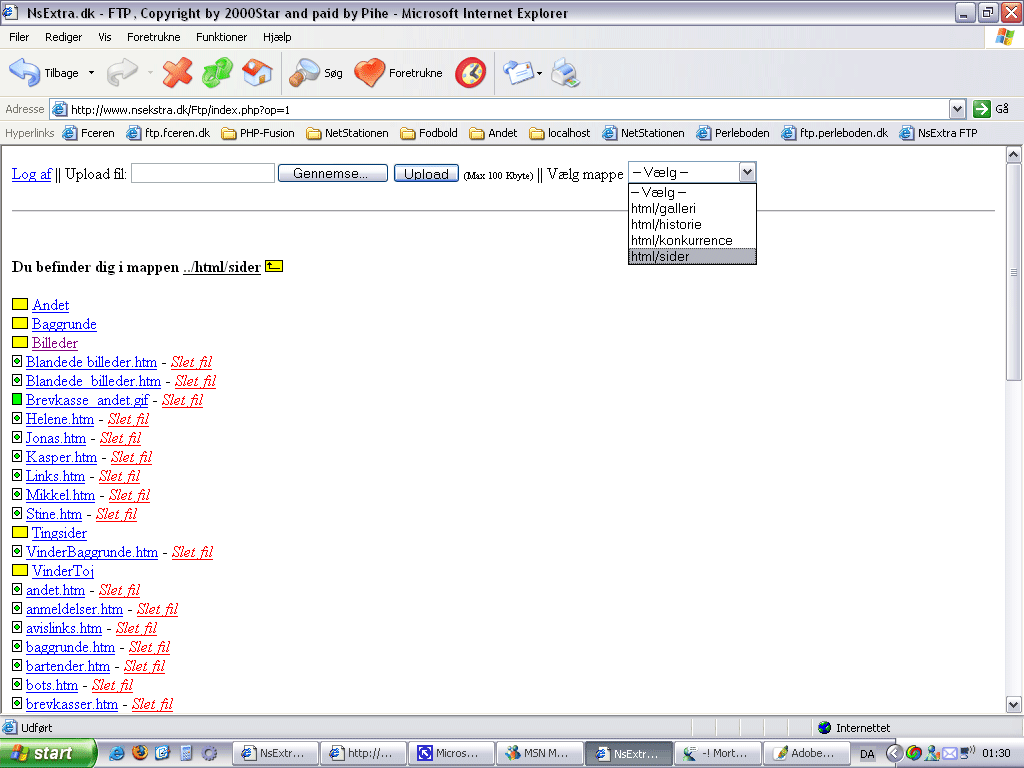The width and height of the screenshot is (1024, 768).
Task: Open the Home page icon
Action: pos(257,73)
